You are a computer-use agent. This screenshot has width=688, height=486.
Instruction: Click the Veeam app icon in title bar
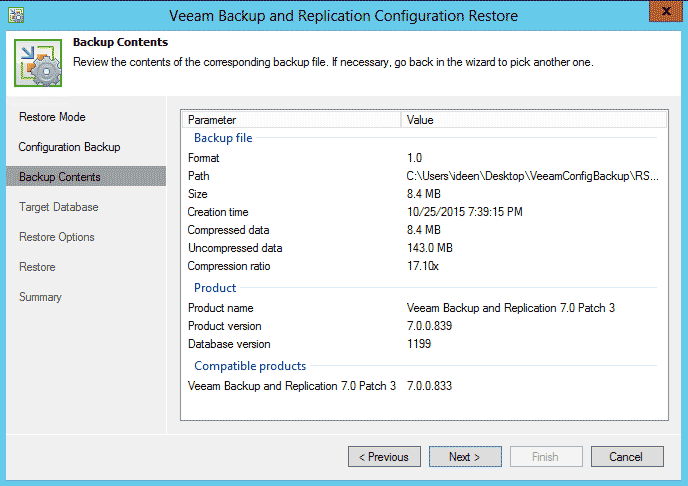click(x=16, y=15)
